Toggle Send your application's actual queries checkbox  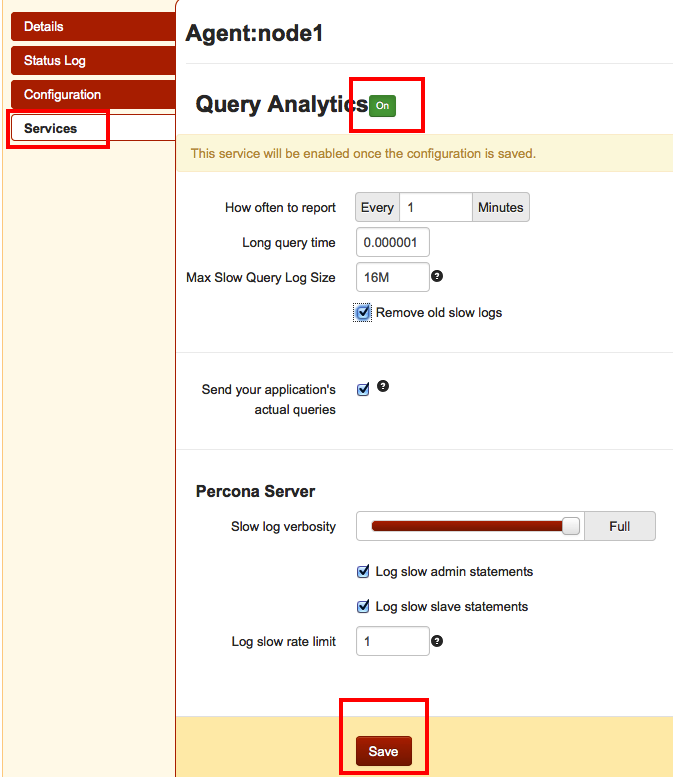pyautogui.click(x=363, y=390)
